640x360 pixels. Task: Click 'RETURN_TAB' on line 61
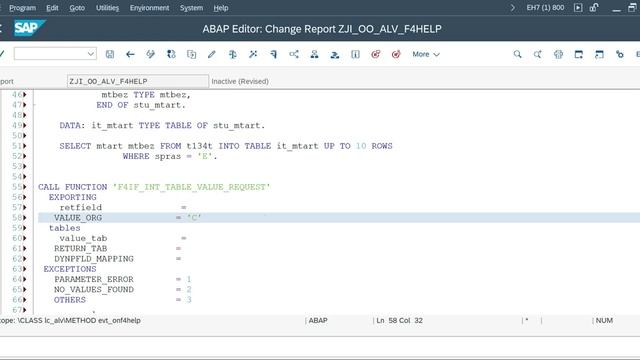tap(80, 248)
